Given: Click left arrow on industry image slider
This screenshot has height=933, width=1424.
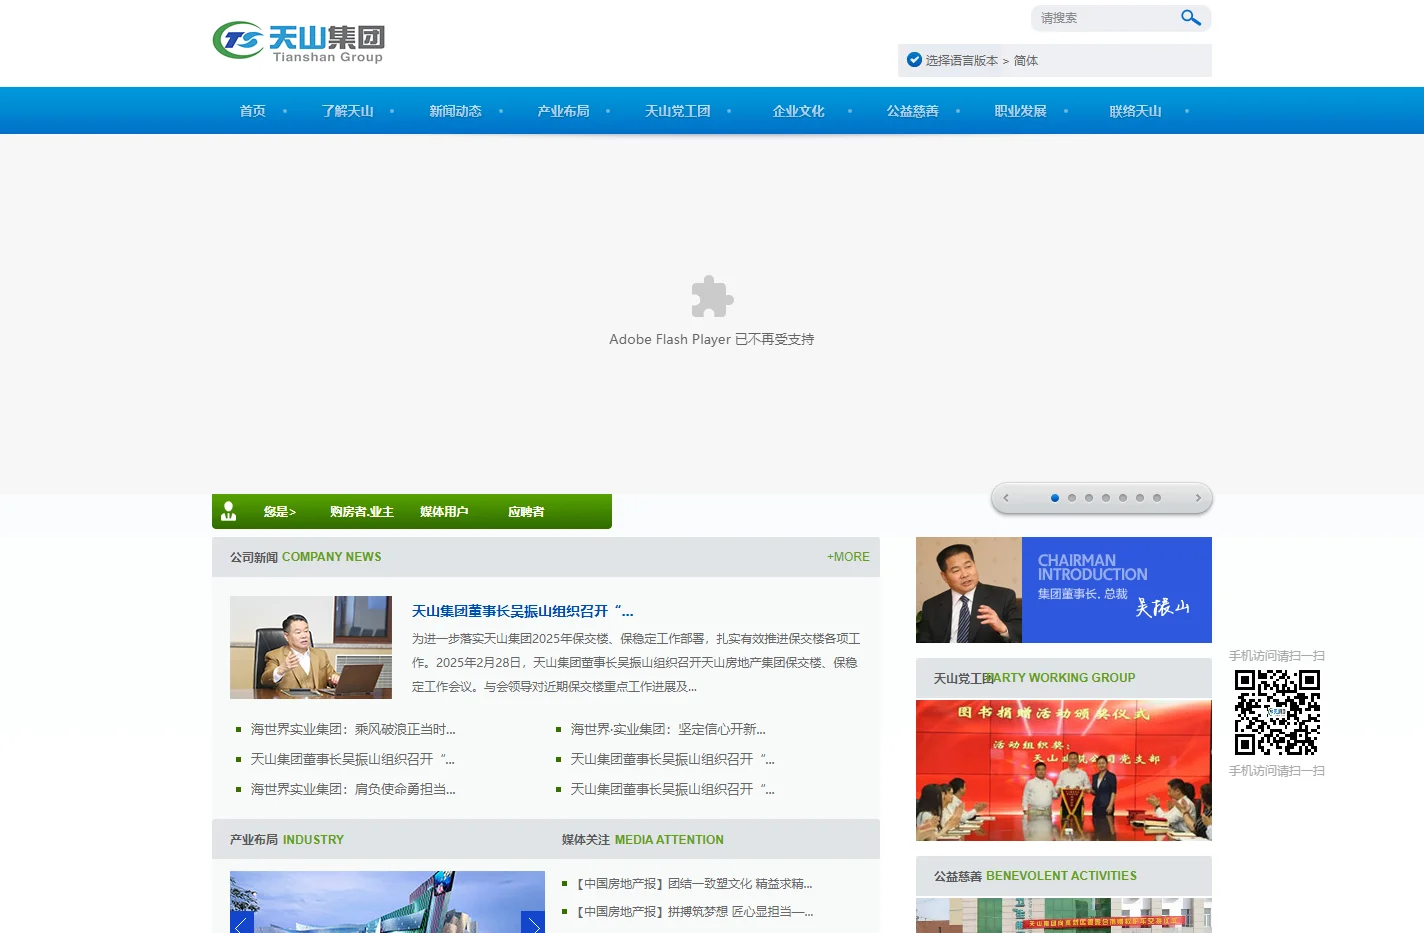Looking at the screenshot, I should coord(241,922).
